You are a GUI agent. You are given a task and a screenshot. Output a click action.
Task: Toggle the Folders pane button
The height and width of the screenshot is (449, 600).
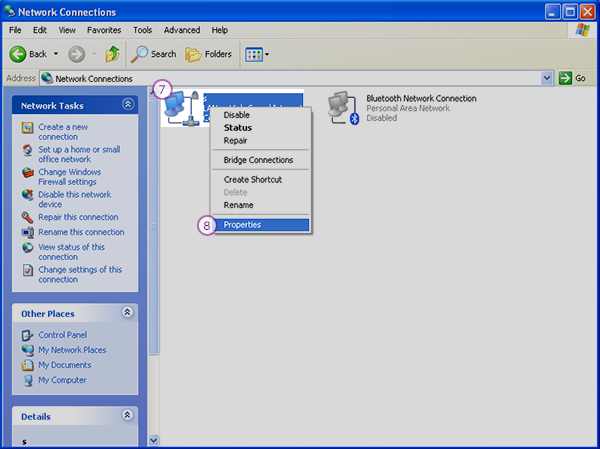click(209, 54)
